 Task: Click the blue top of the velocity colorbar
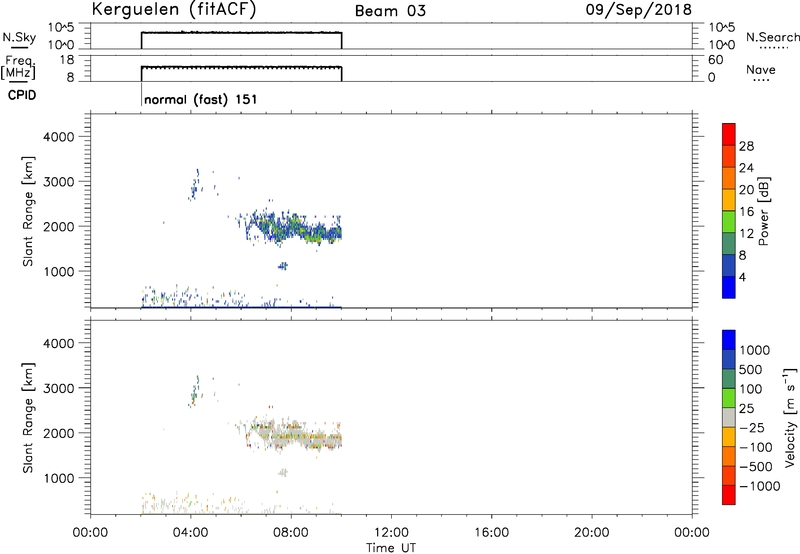tap(729, 340)
